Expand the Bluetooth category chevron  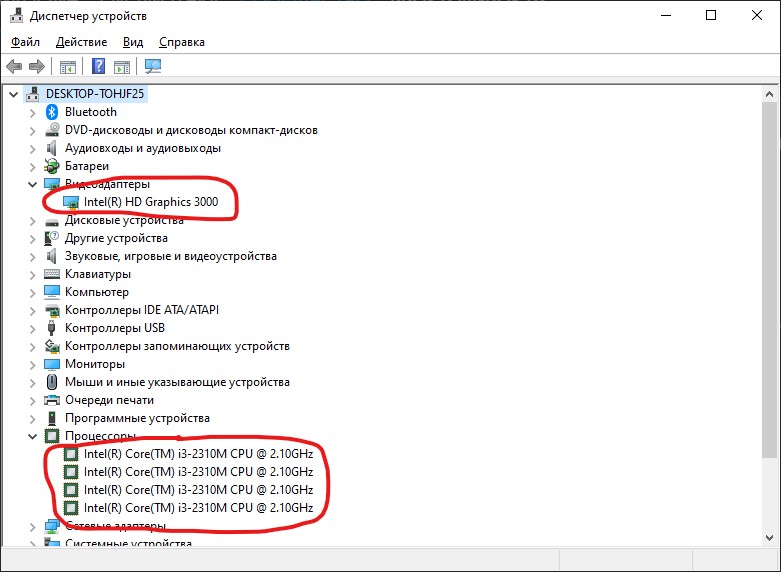[32, 113]
